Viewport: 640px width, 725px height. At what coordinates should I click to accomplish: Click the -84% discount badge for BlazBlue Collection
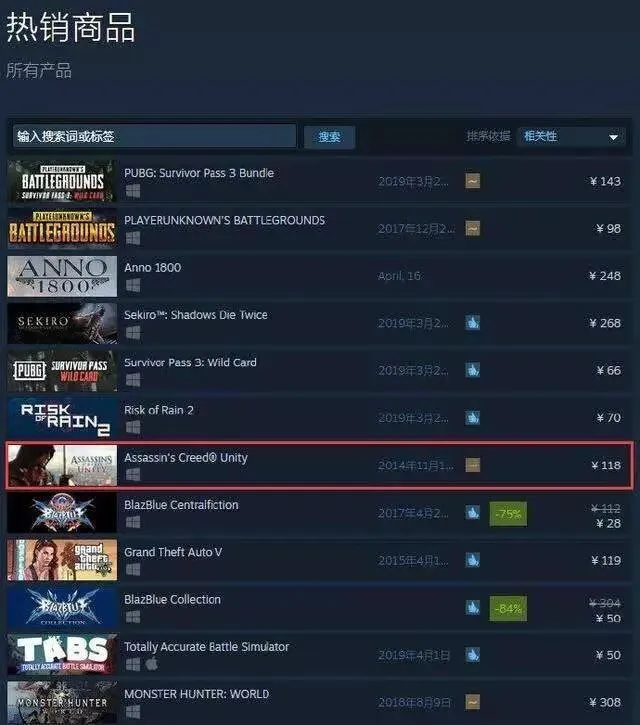[508, 608]
